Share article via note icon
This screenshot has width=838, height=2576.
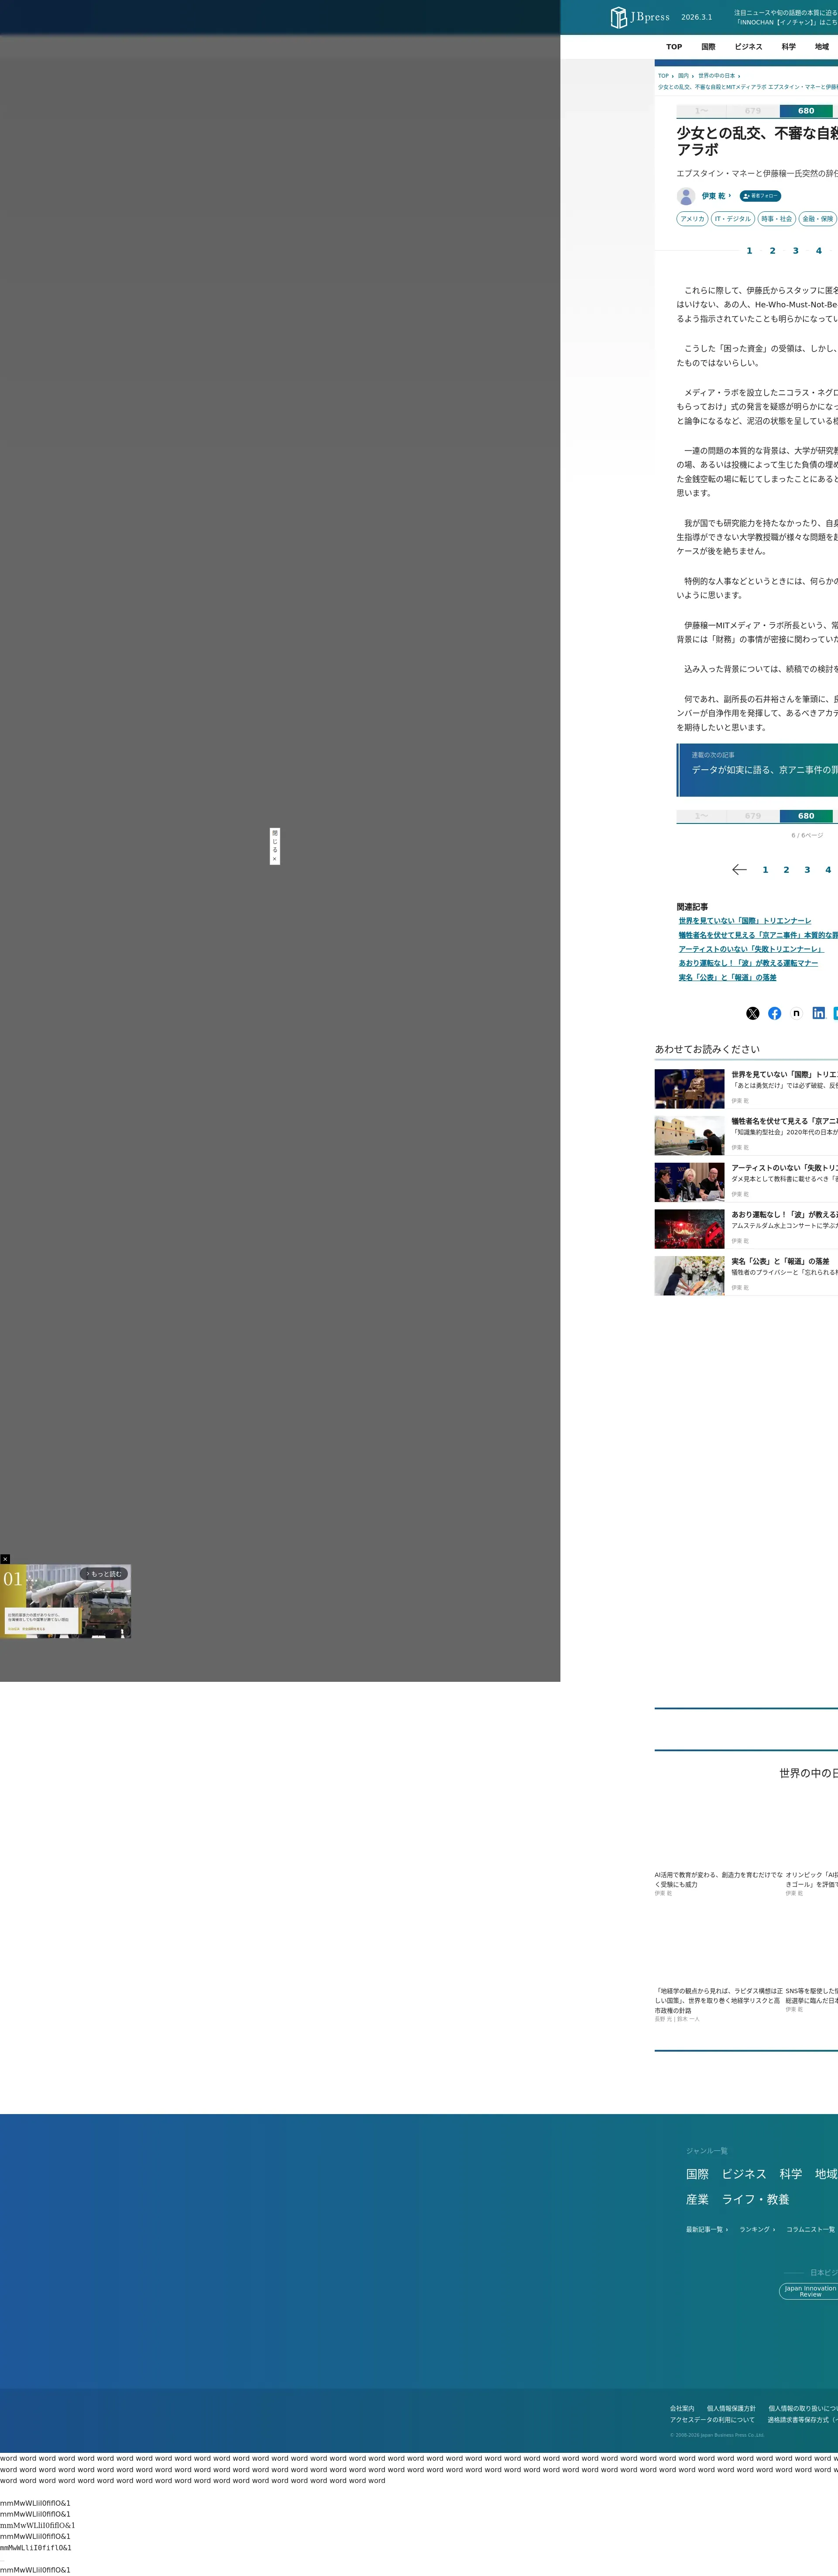(x=796, y=1013)
